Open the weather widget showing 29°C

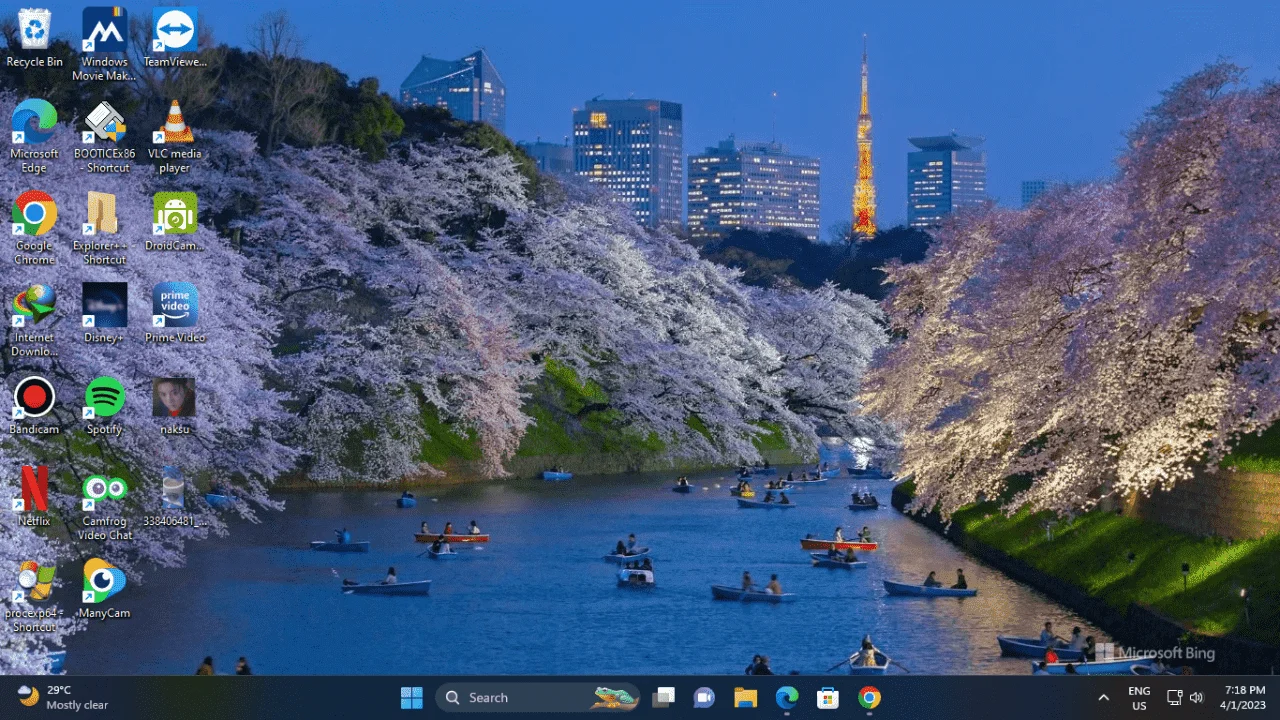coord(64,697)
